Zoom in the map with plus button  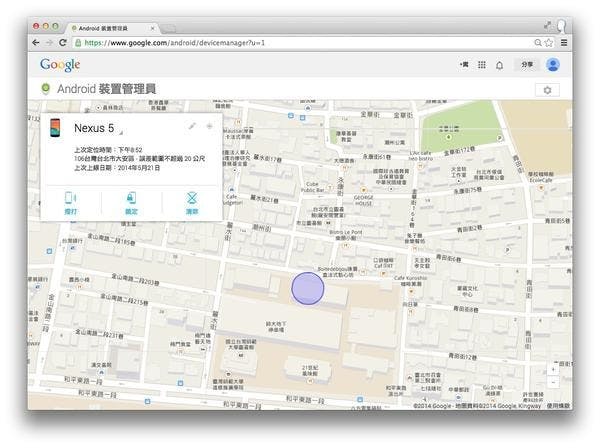[555, 370]
